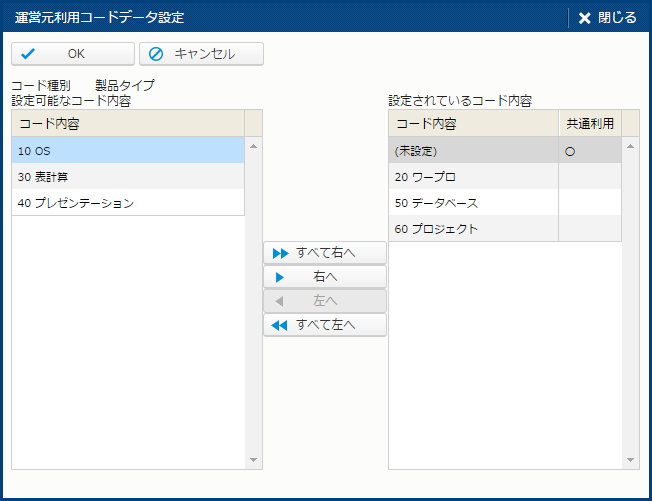Click left list scrollbar up arrow
Viewport: 652px width, 501px height.
coord(253,147)
